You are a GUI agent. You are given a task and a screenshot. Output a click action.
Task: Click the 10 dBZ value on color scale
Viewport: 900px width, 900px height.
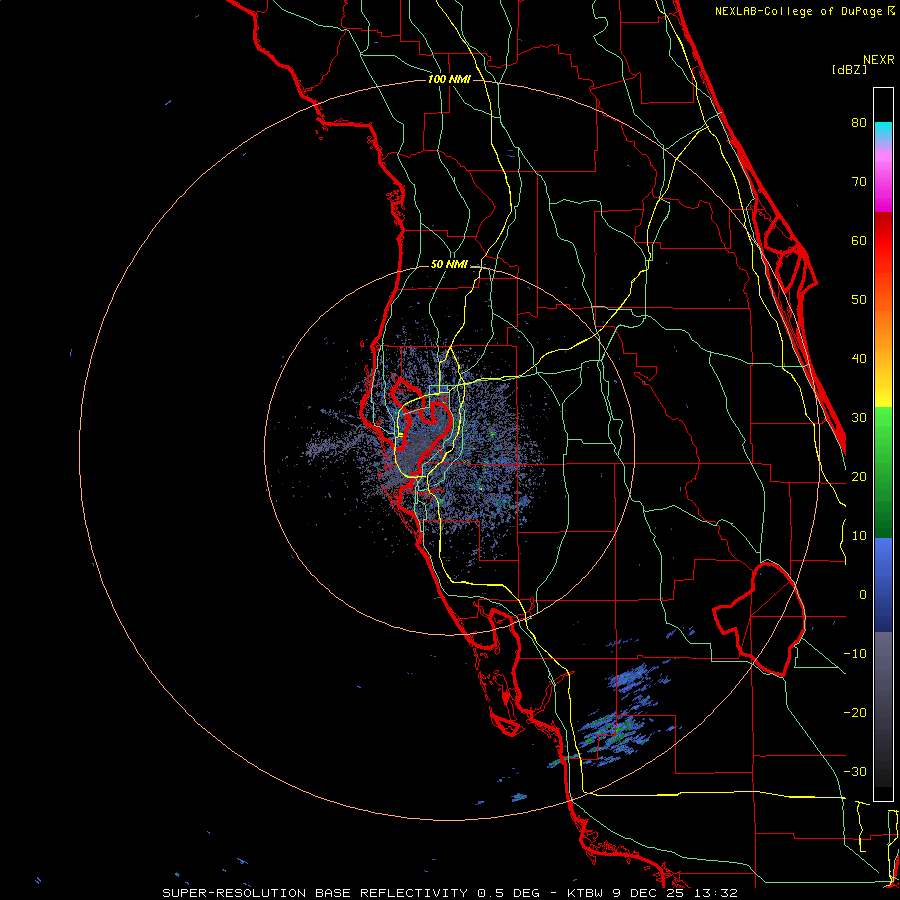859,536
